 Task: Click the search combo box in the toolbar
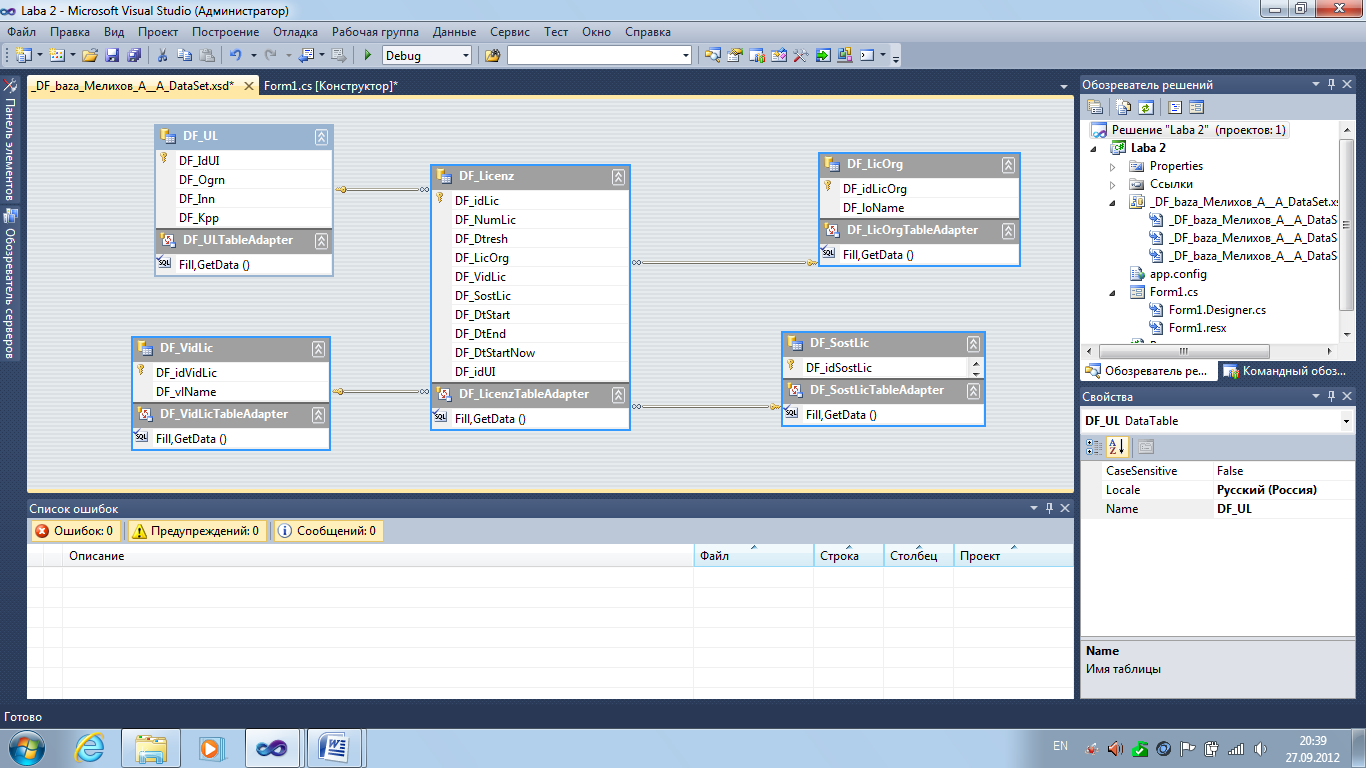(x=599, y=56)
